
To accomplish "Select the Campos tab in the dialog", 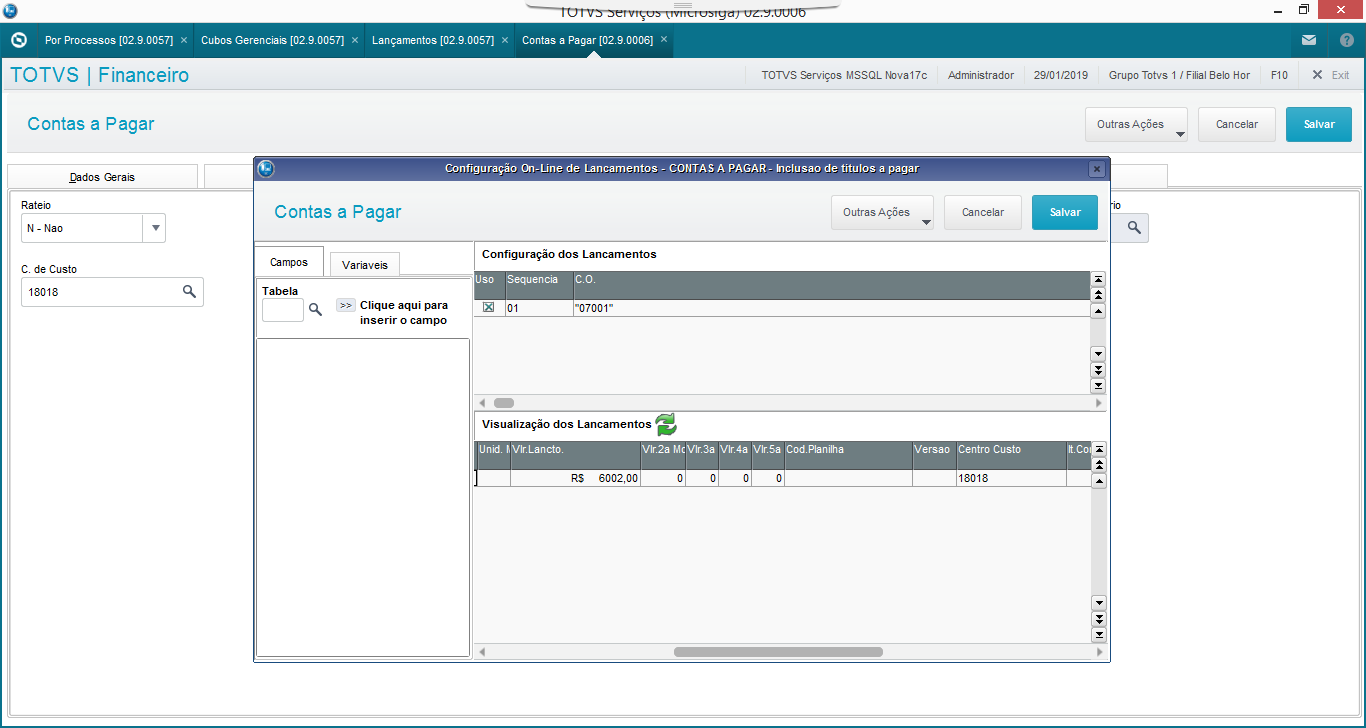I will pyautogui.click(x=289, y=262).
